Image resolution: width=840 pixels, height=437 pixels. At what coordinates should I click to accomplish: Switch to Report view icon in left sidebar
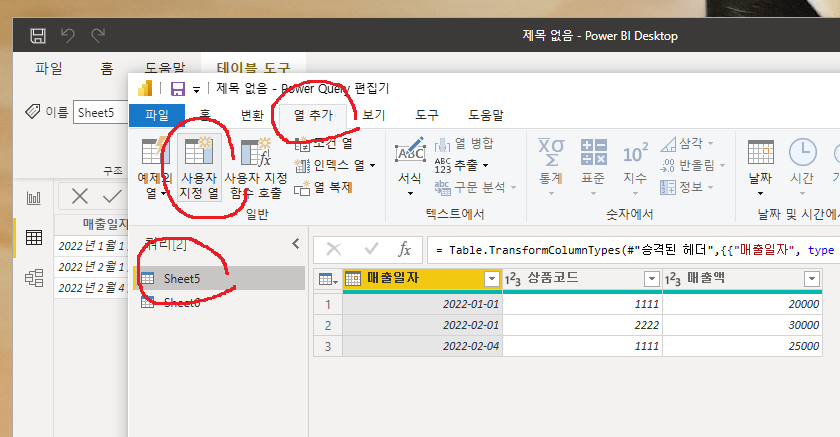pos(34,198)
